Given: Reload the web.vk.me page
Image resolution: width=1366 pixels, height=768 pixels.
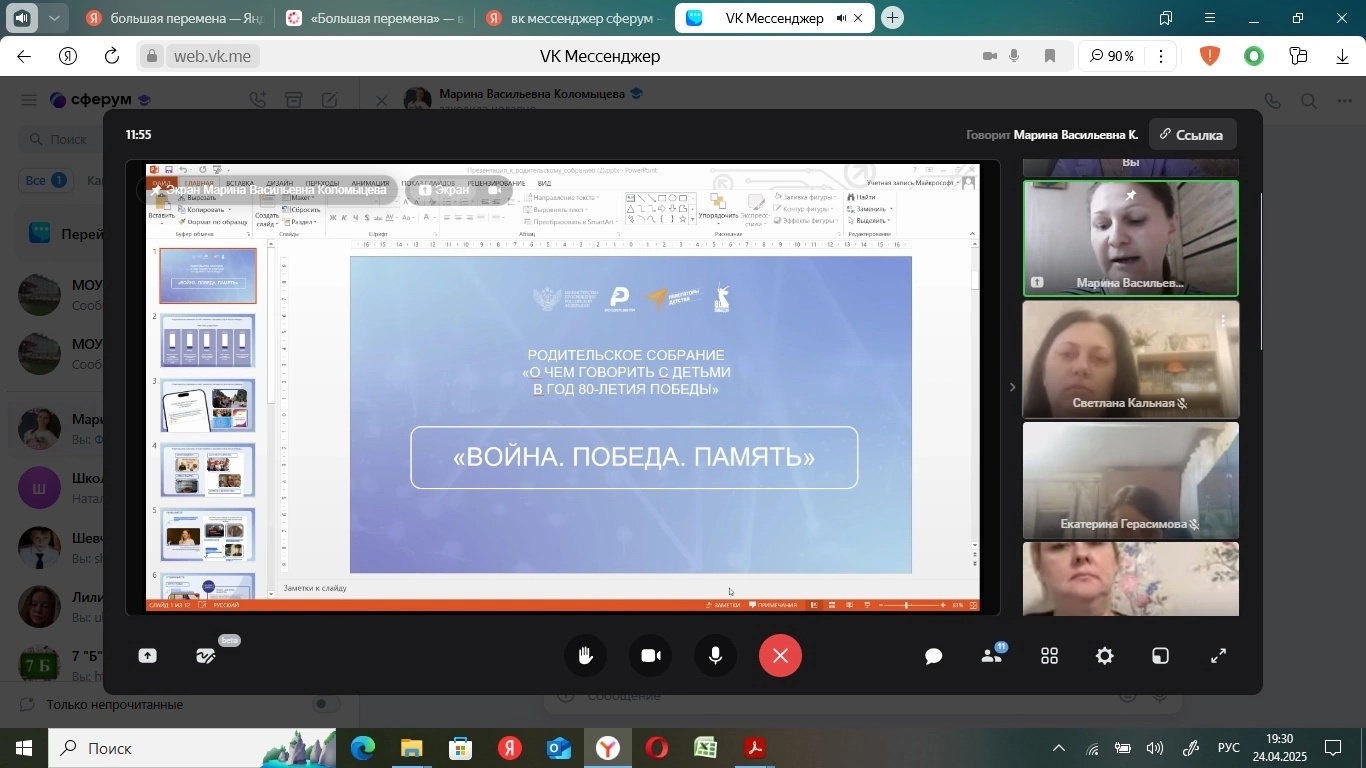Looking at the screenshot, I should 112,56.
